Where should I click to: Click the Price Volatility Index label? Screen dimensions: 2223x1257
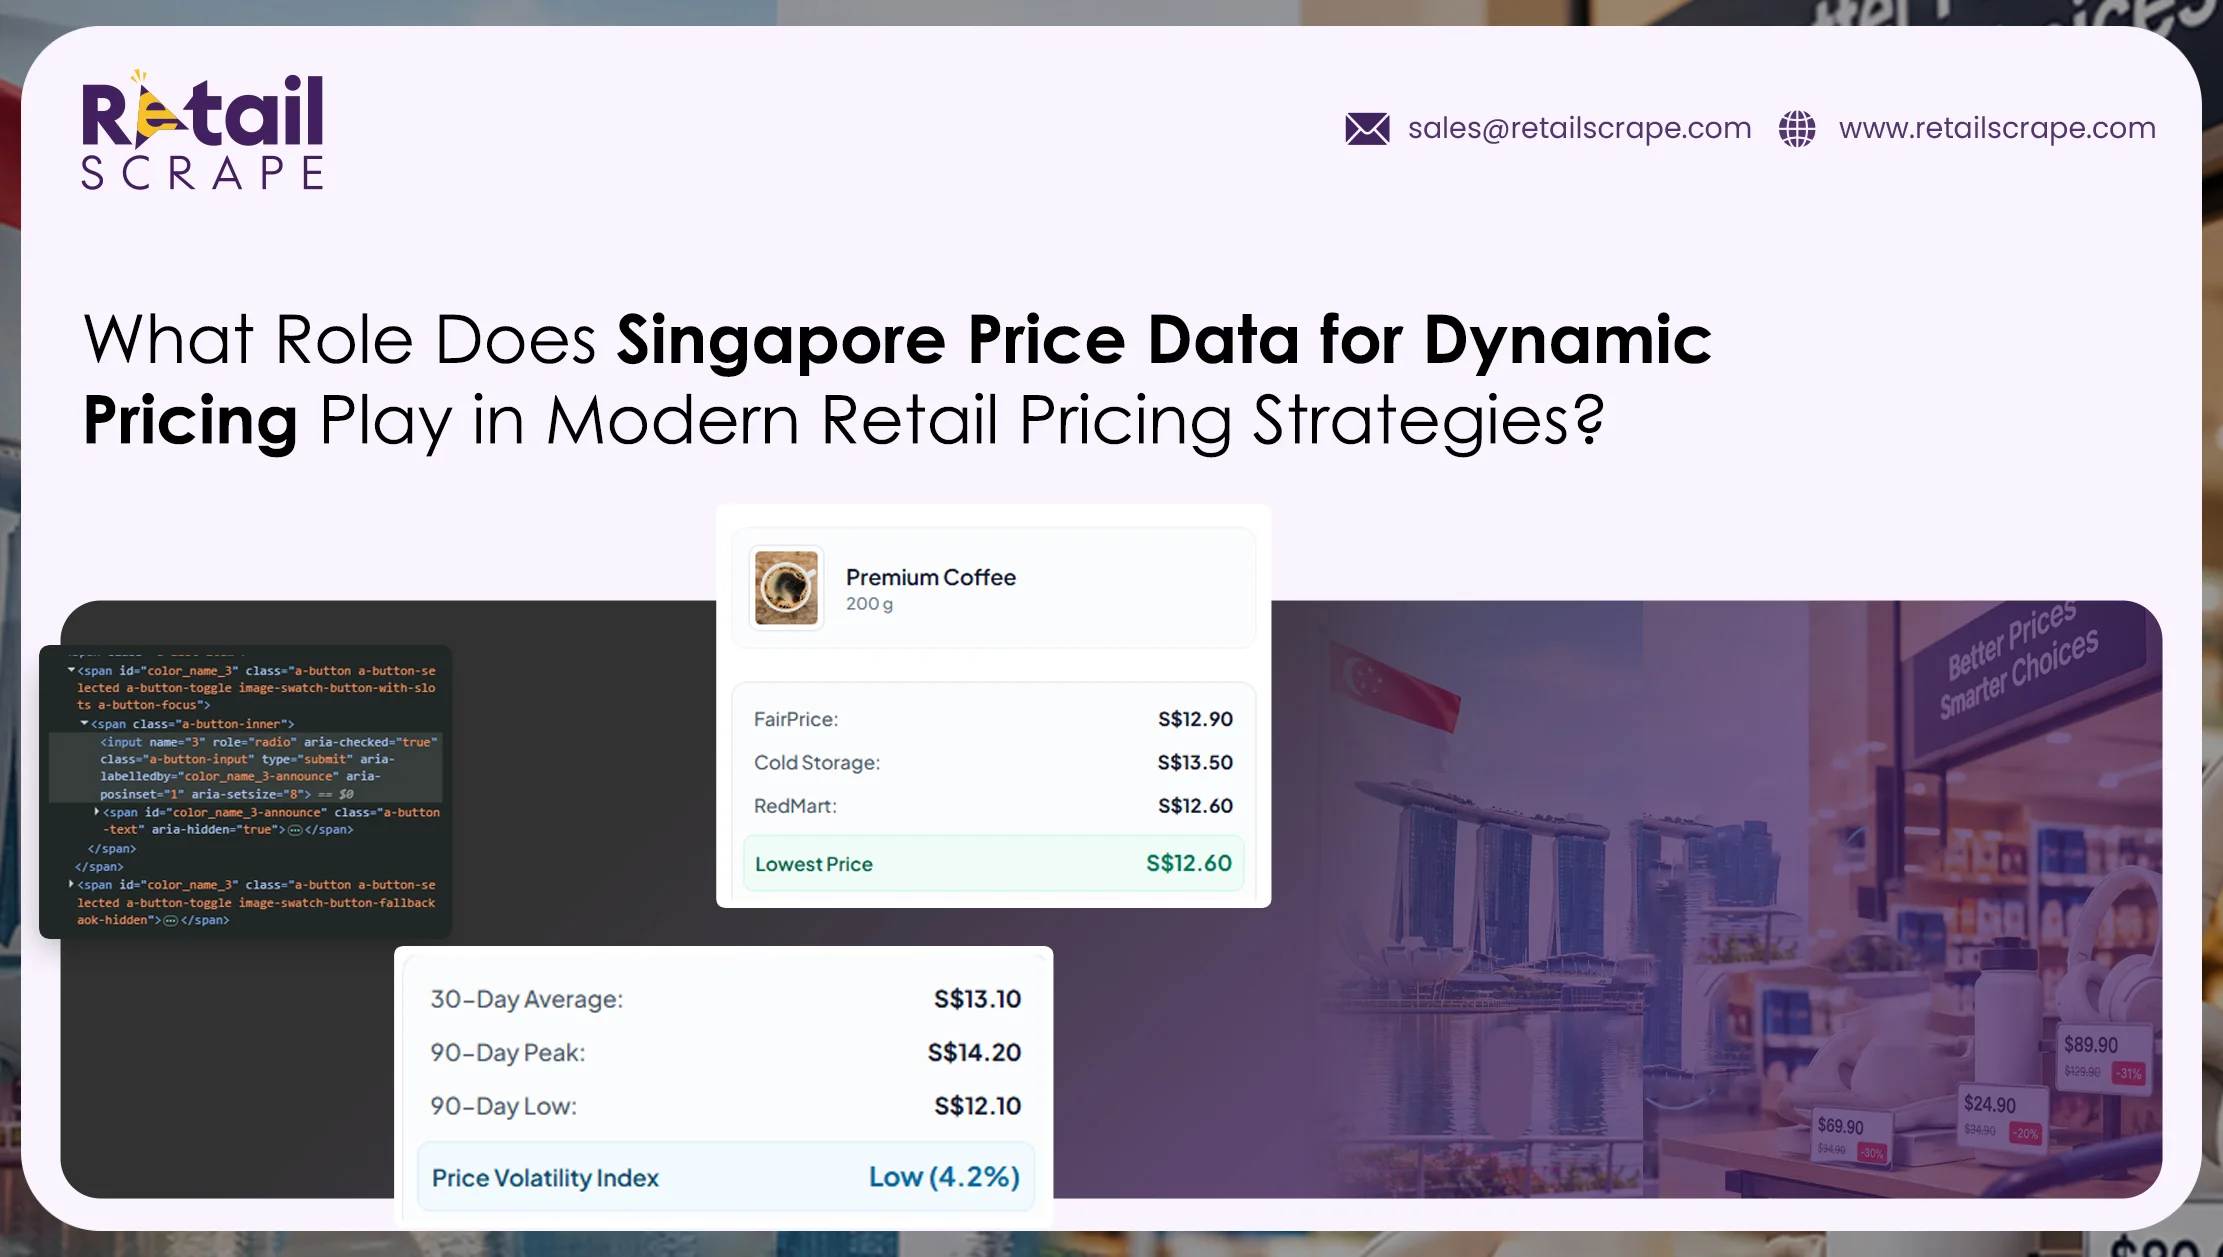[545, 1178]
